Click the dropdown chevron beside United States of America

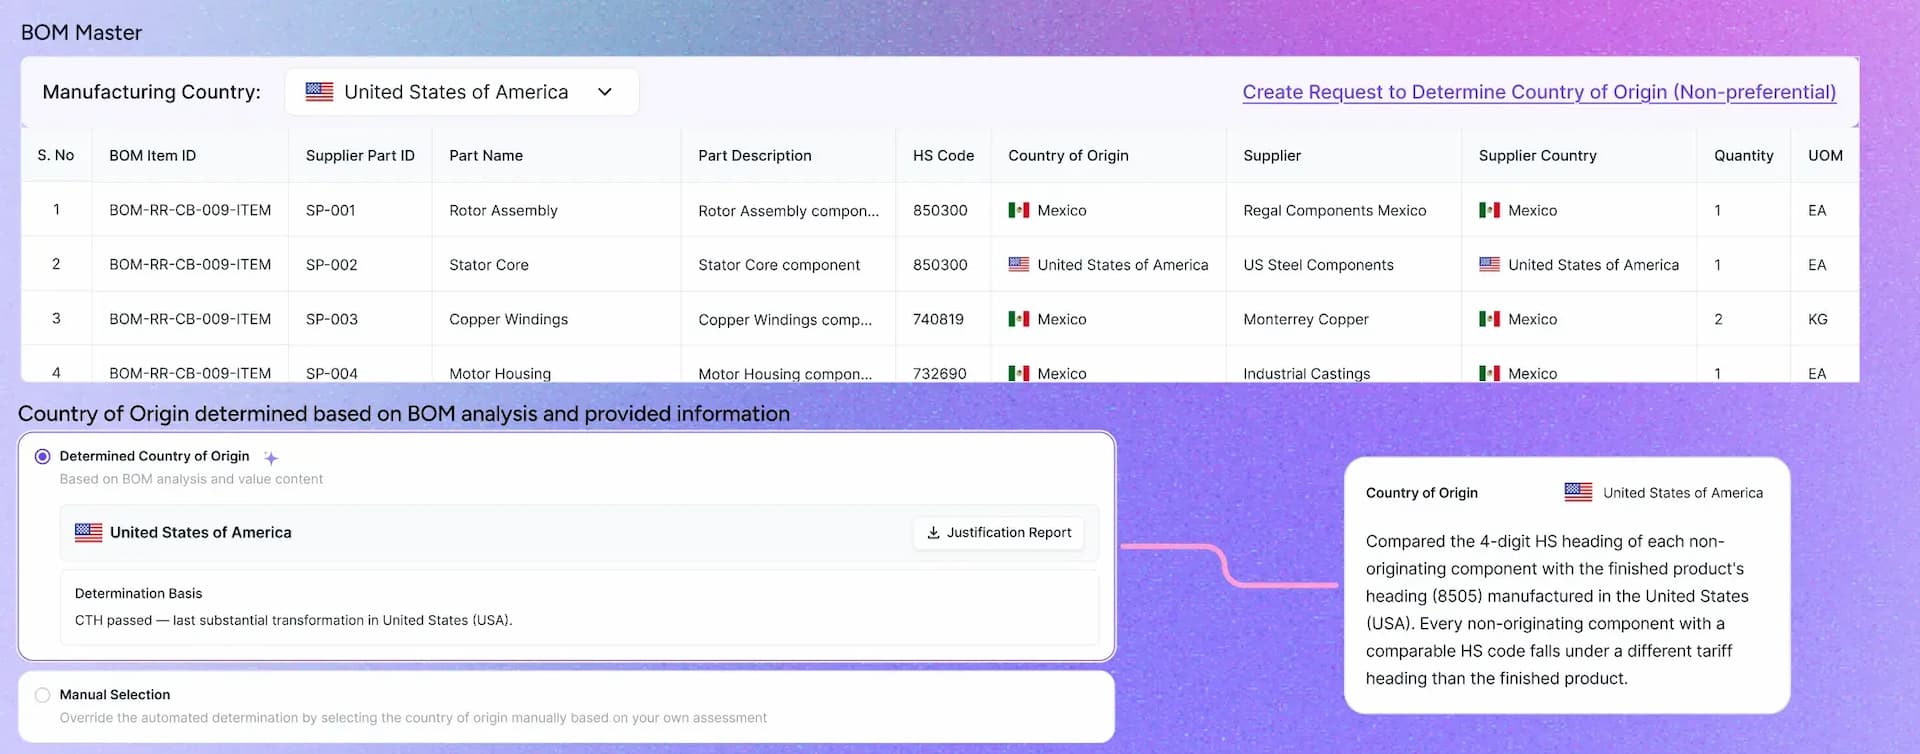point(604,92)
